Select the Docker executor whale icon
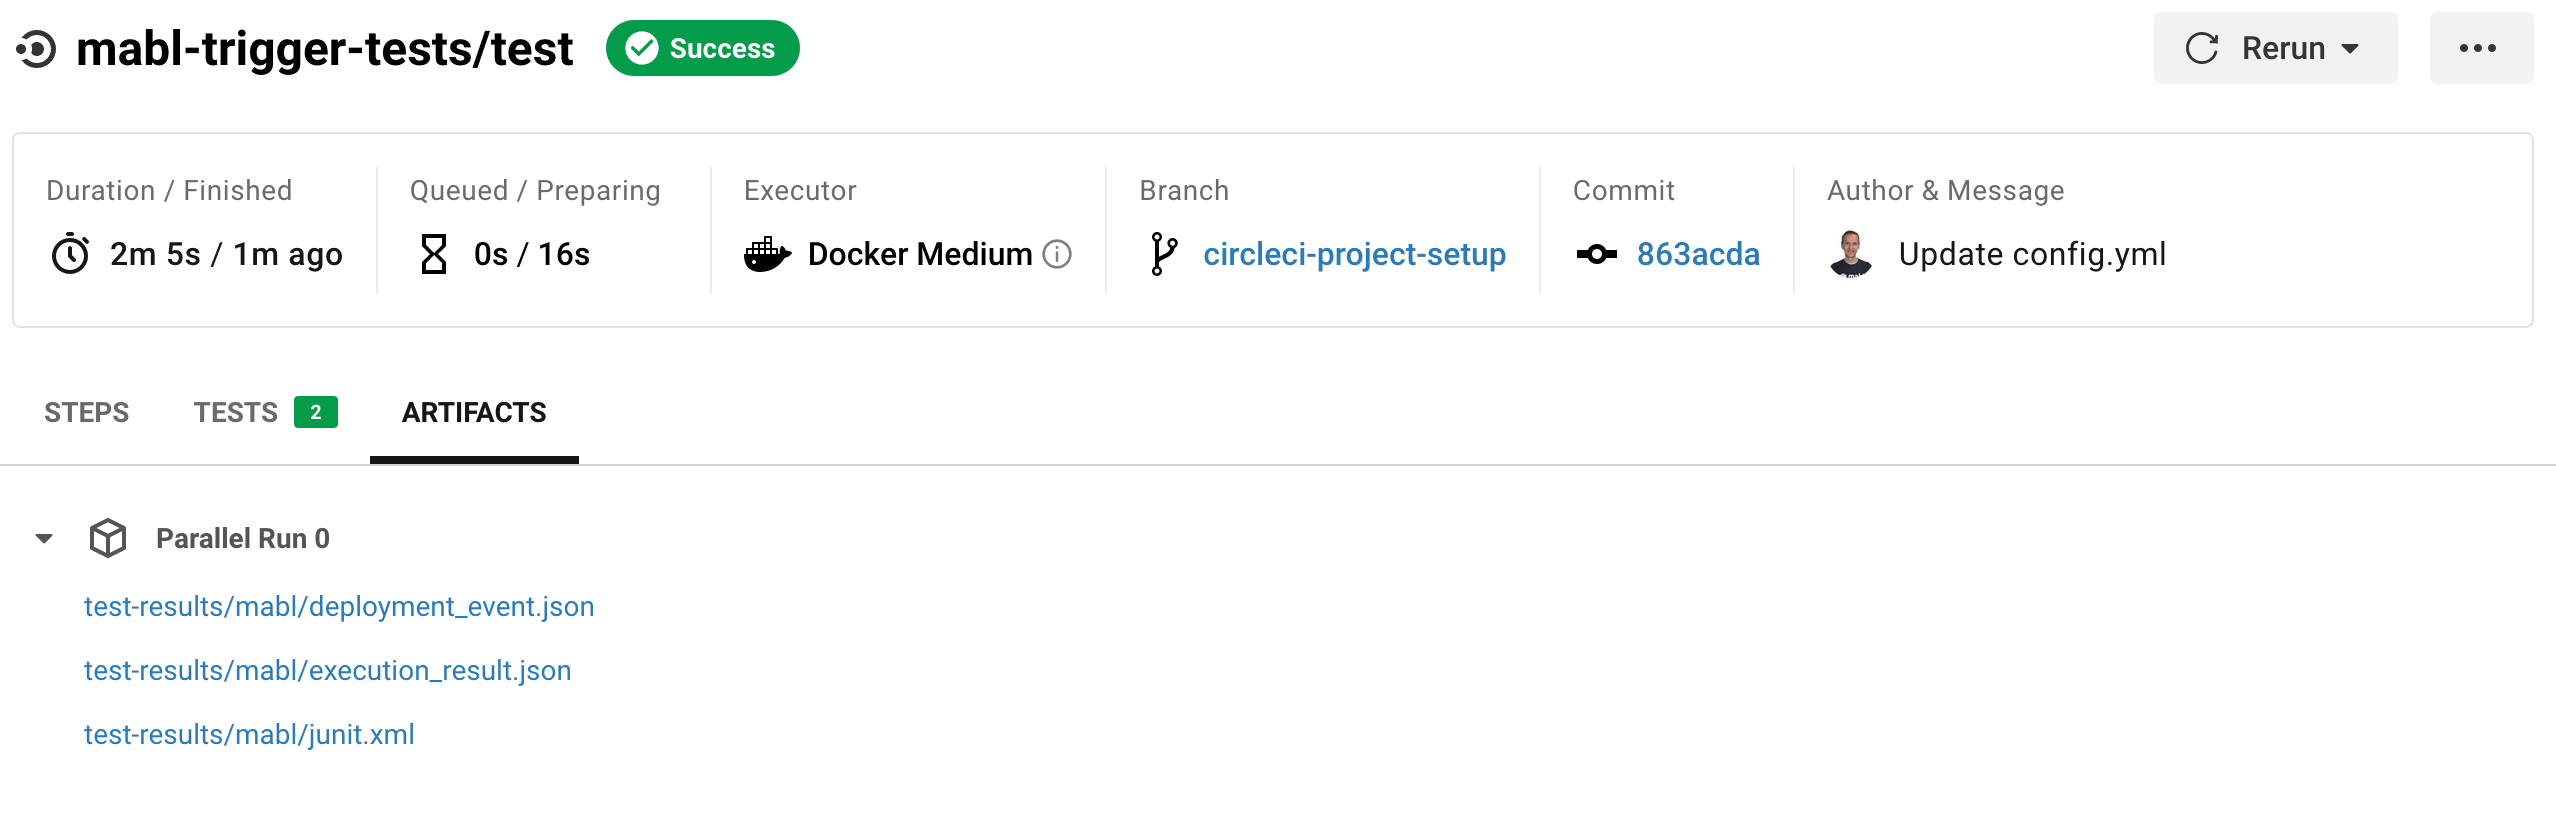 click(x=768, y=253)
